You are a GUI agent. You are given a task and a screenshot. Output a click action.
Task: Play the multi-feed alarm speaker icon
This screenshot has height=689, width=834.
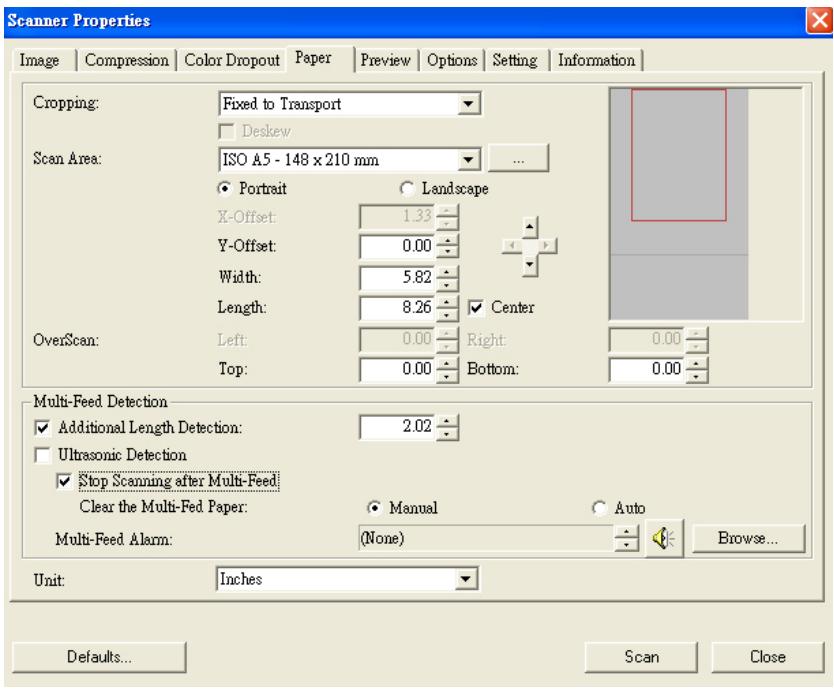point(664,538)
